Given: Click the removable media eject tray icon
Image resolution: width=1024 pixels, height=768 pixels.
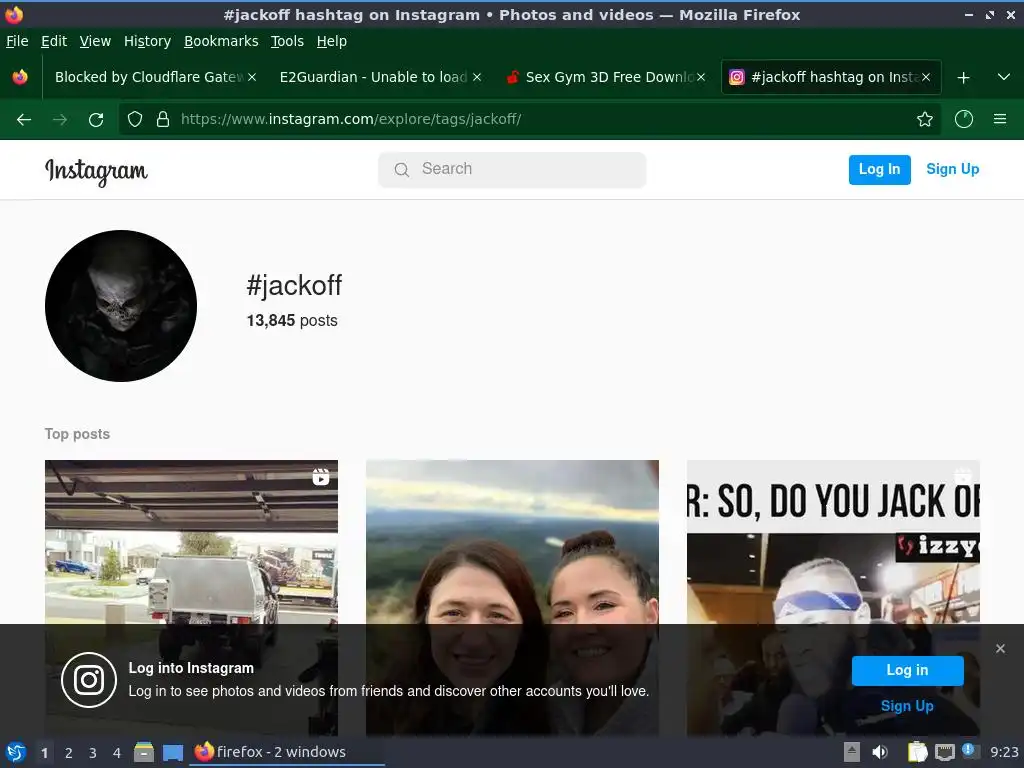Looking at the screenshot, I should [x=852, y=752].
